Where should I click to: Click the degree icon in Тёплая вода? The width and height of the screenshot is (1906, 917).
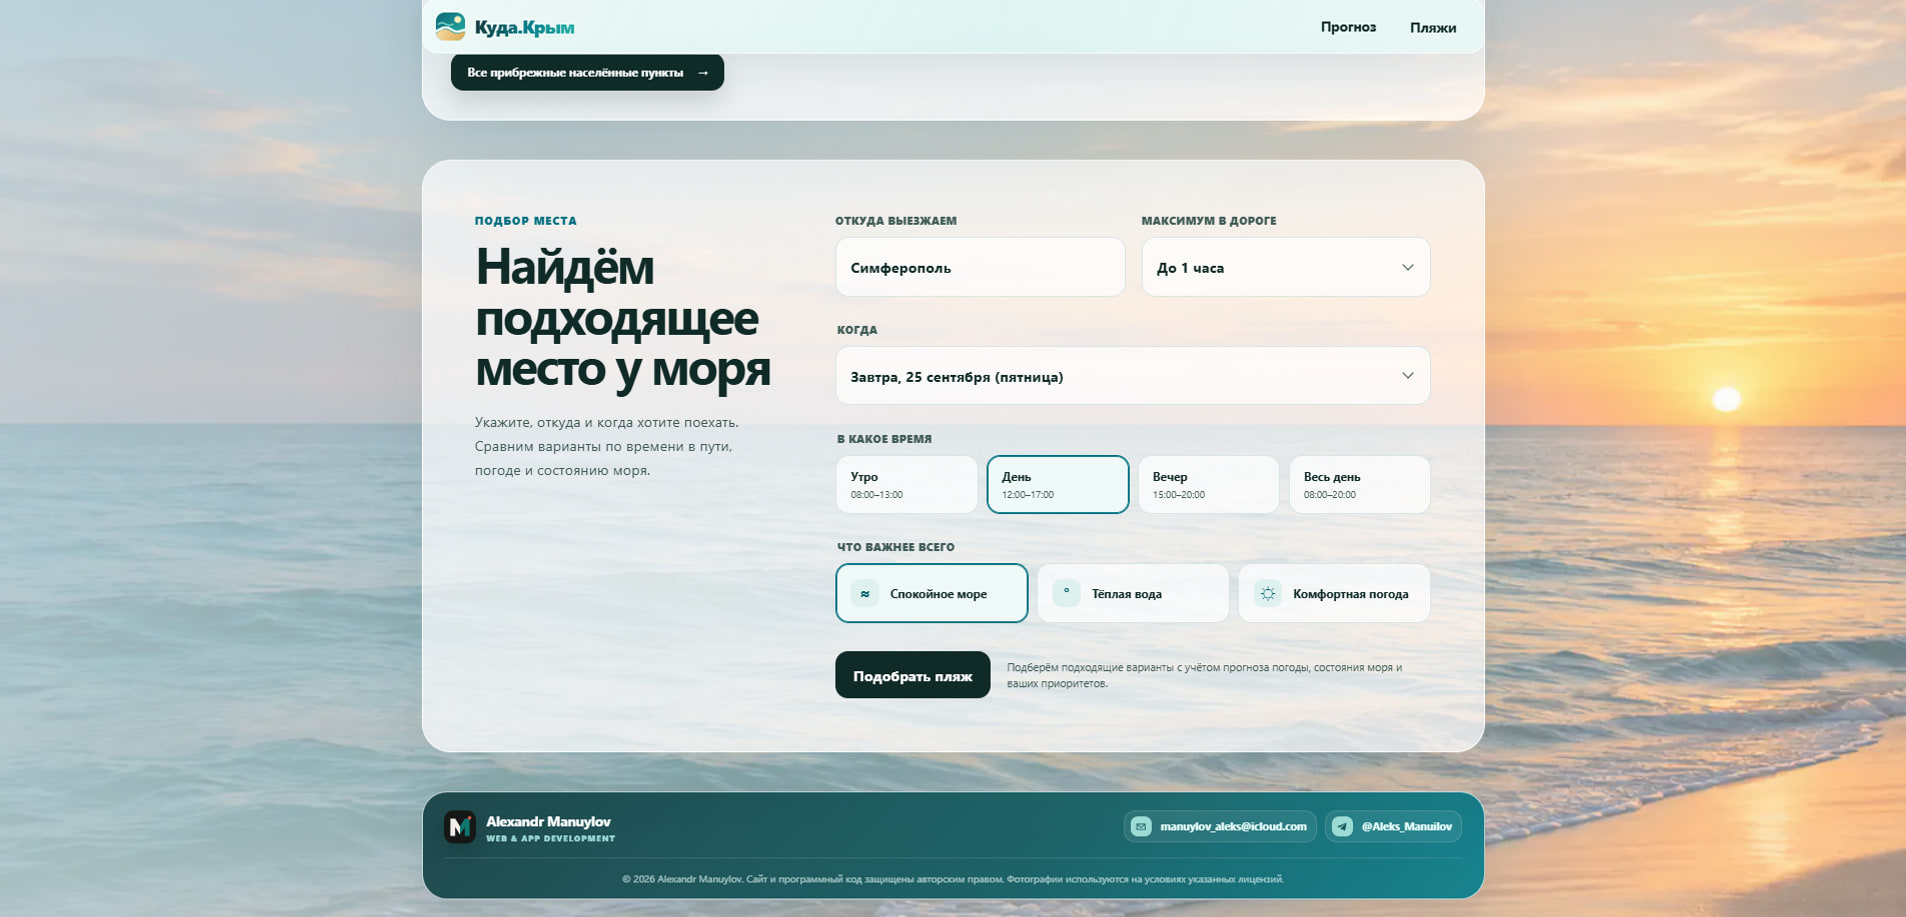click(1066, 593)
